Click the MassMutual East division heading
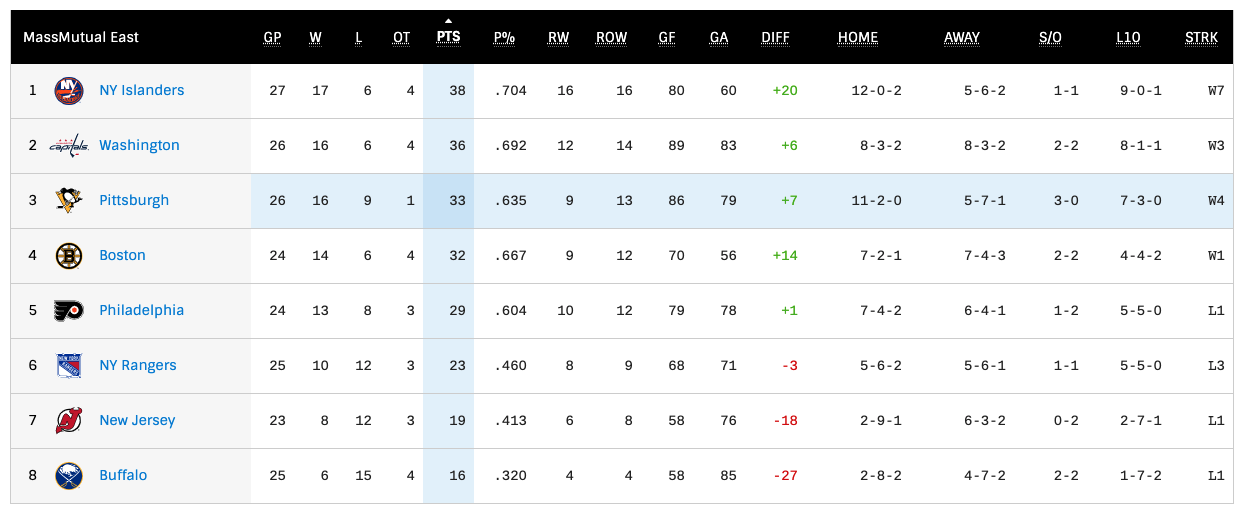The image size is (1244, 525). click(81, 38)
